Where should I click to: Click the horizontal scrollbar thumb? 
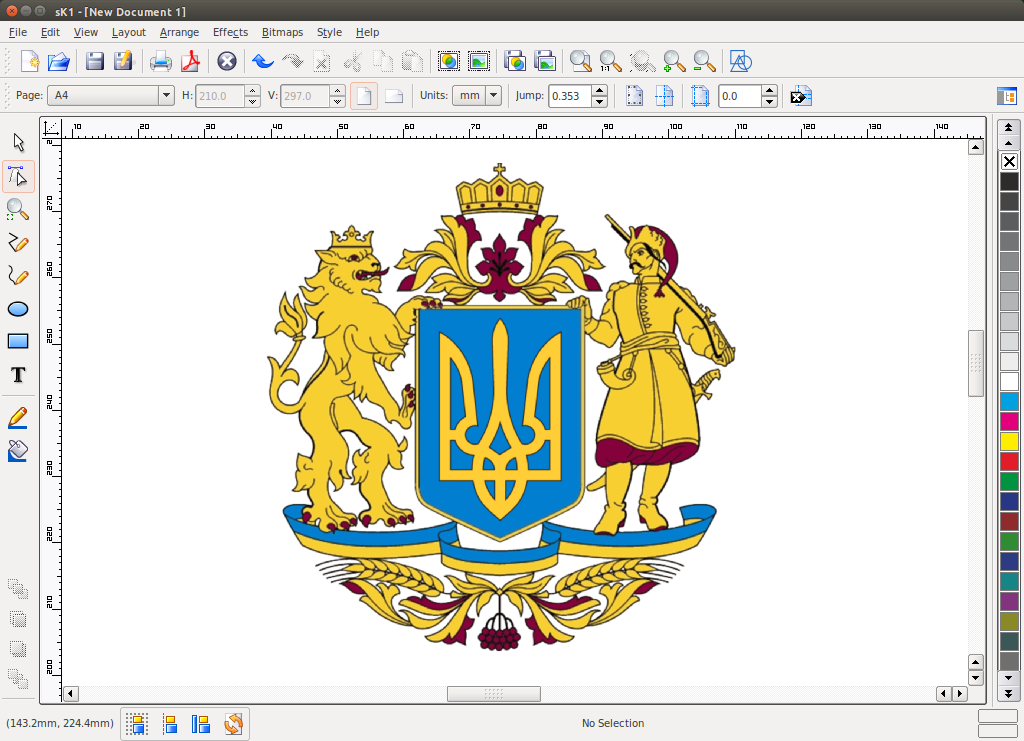pos(493,694)
